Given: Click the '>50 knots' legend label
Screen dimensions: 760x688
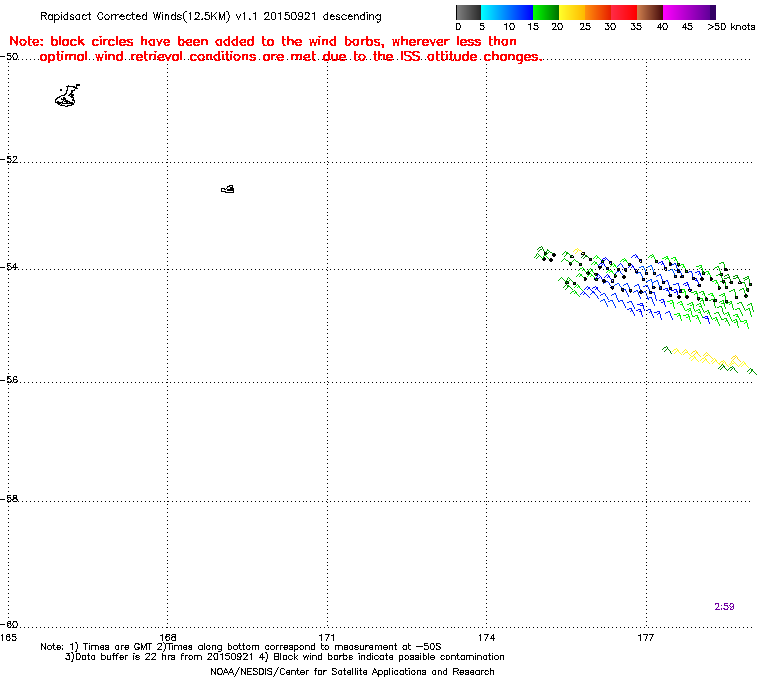Looking at the screenshot, I should point(731,27).
